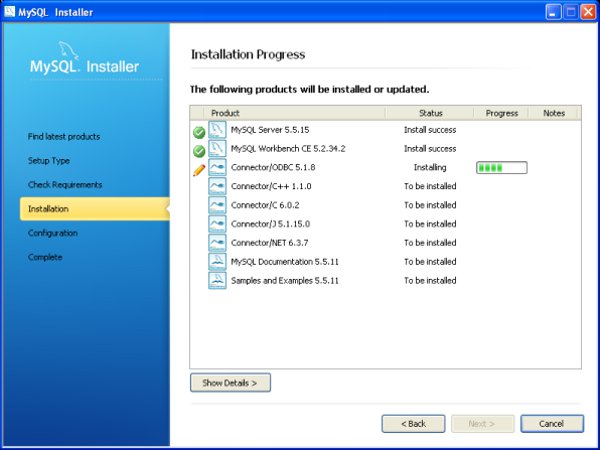
Task: Click the Connector/ODBC 5.1.8 product icon
Action: click(x=217, y=167)
